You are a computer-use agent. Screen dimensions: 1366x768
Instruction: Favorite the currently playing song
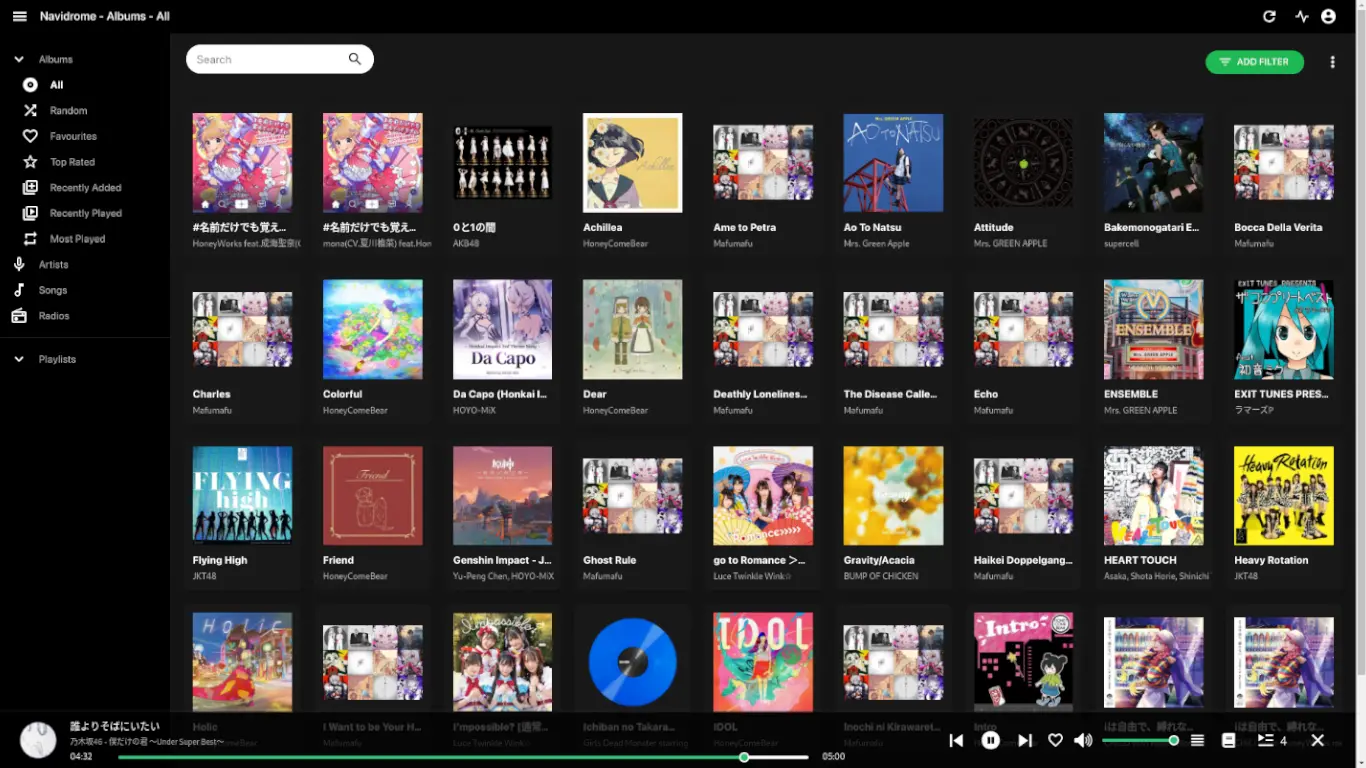click(1055, 740)
